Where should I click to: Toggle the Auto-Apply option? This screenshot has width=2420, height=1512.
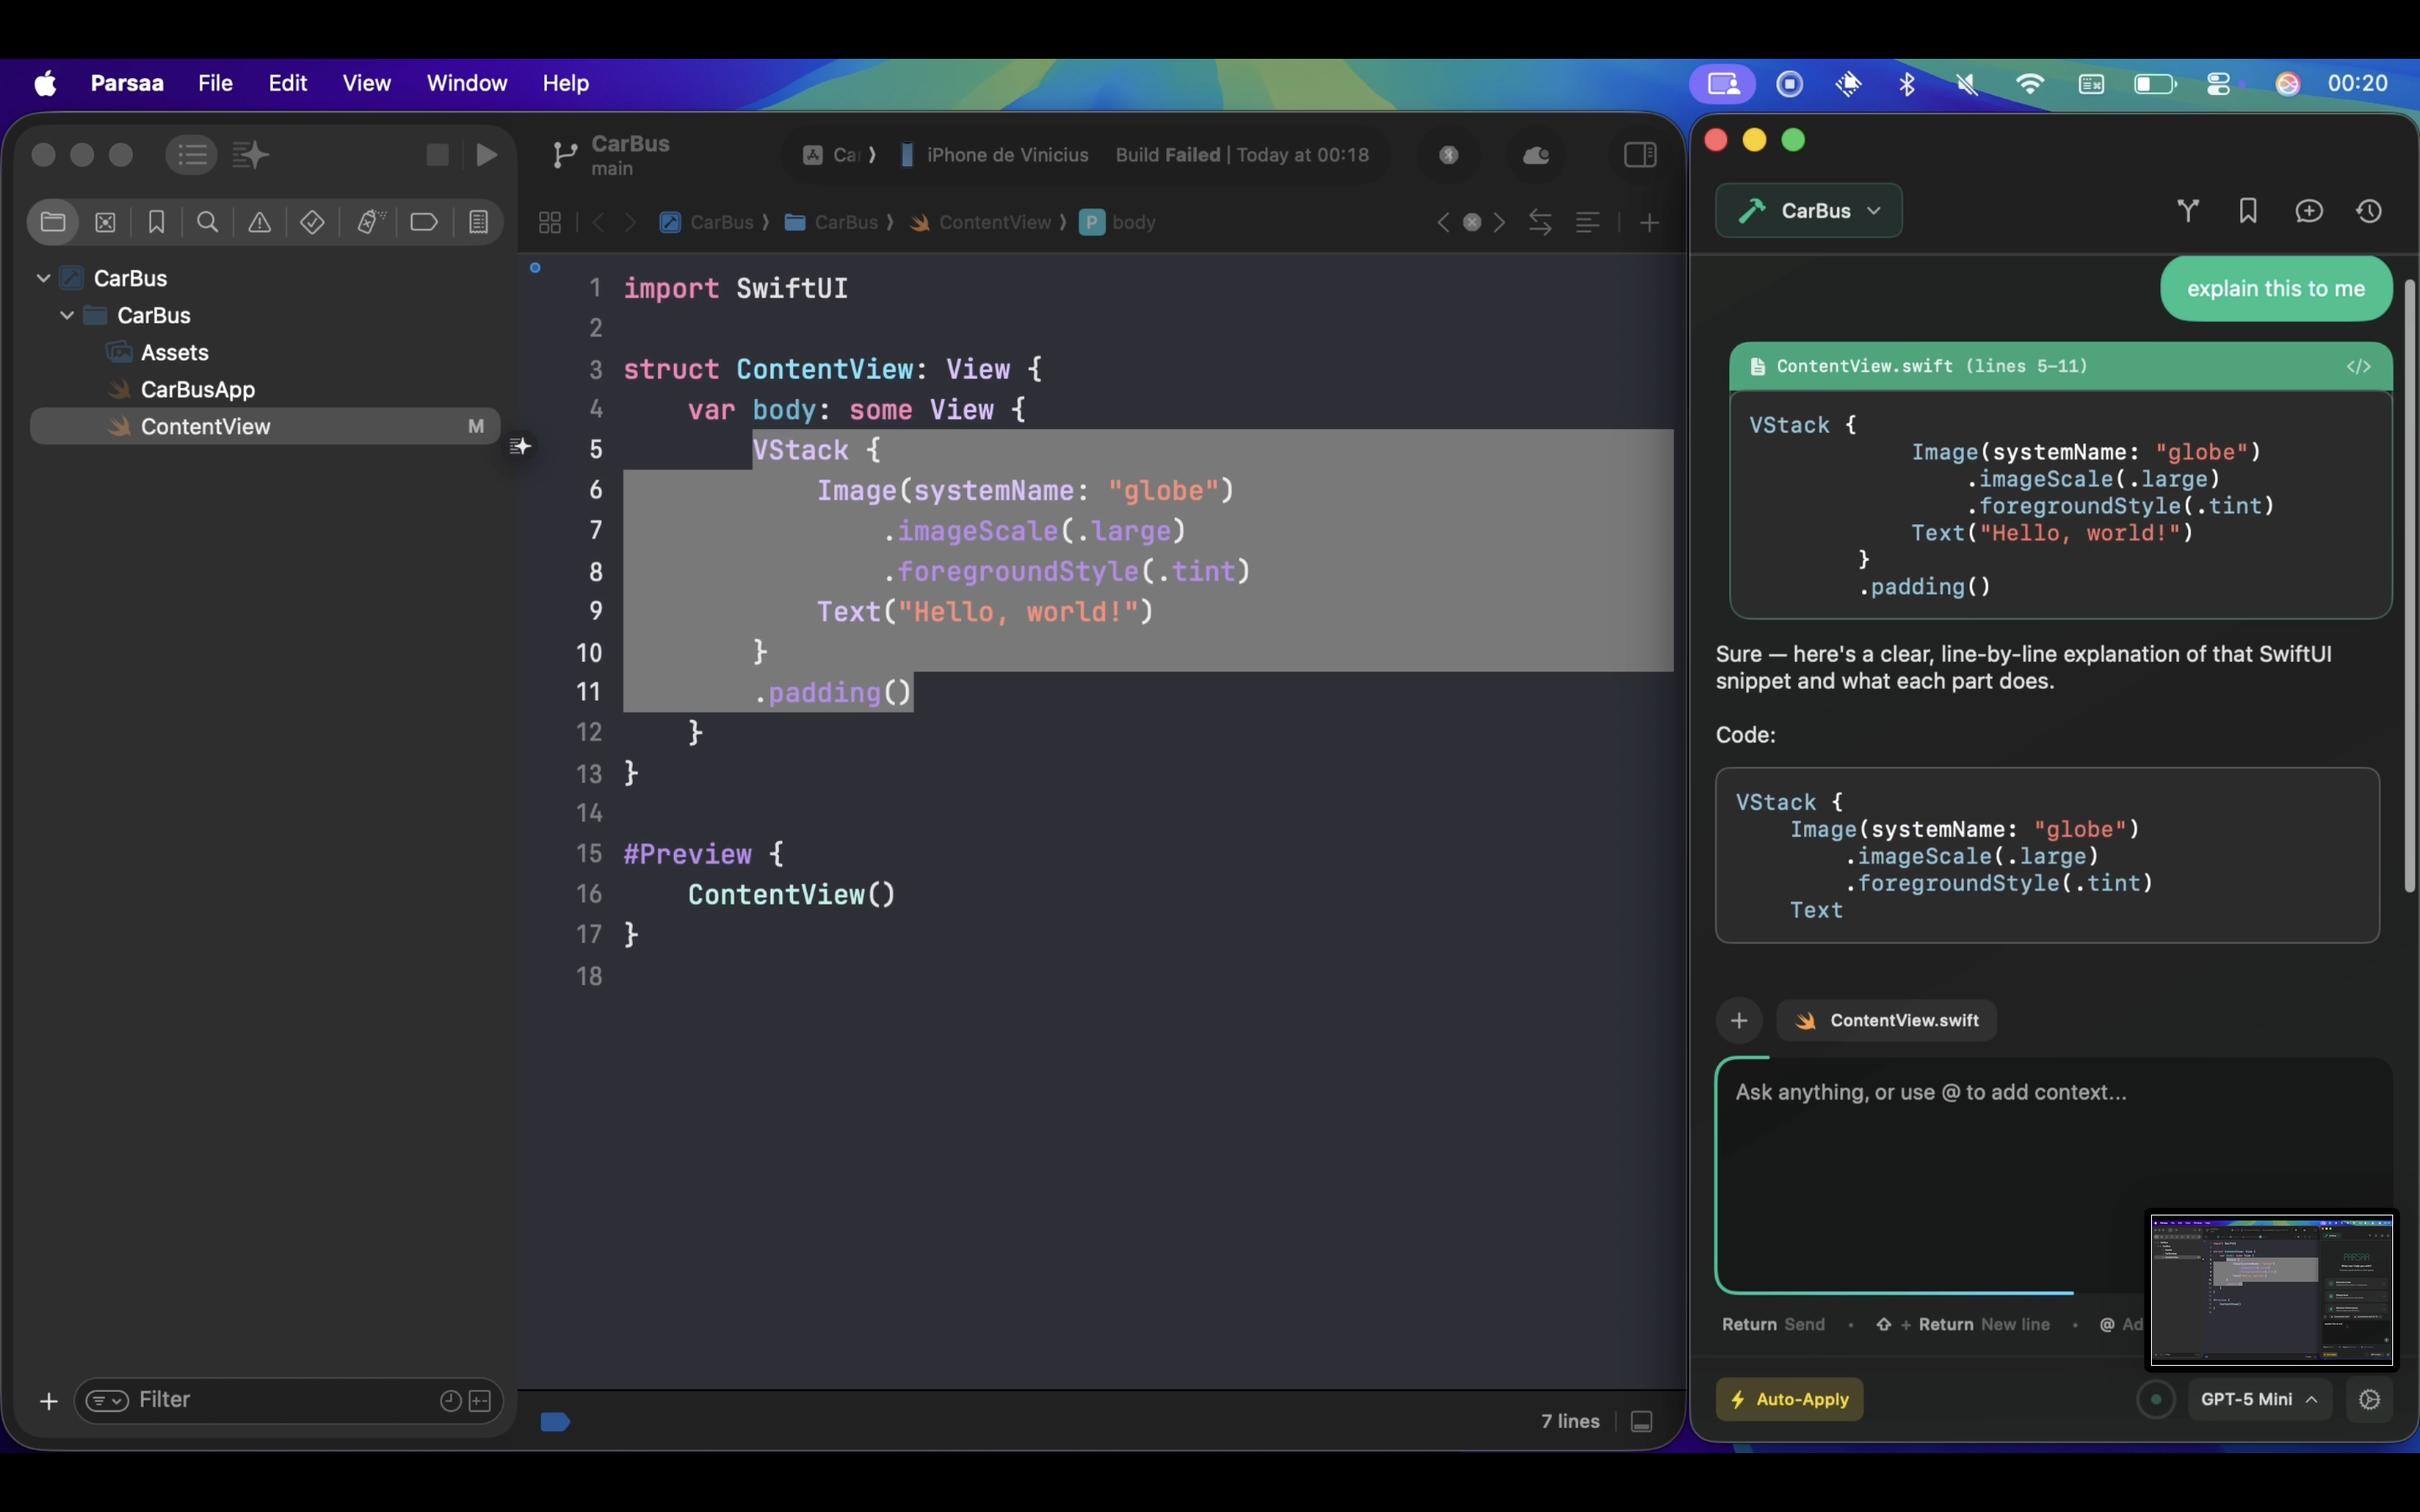click(1789, 1399)
